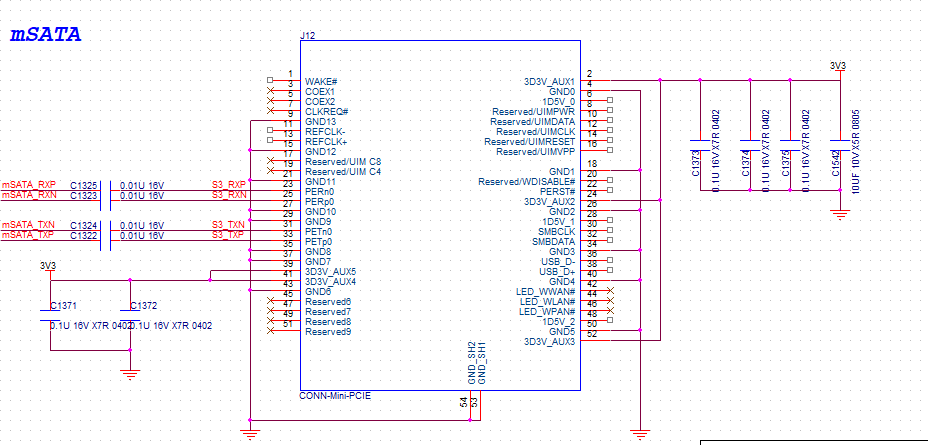The image size is (928, 445).
Task: Select the USB_D+ pin name
Action: [x=558, y=272]
